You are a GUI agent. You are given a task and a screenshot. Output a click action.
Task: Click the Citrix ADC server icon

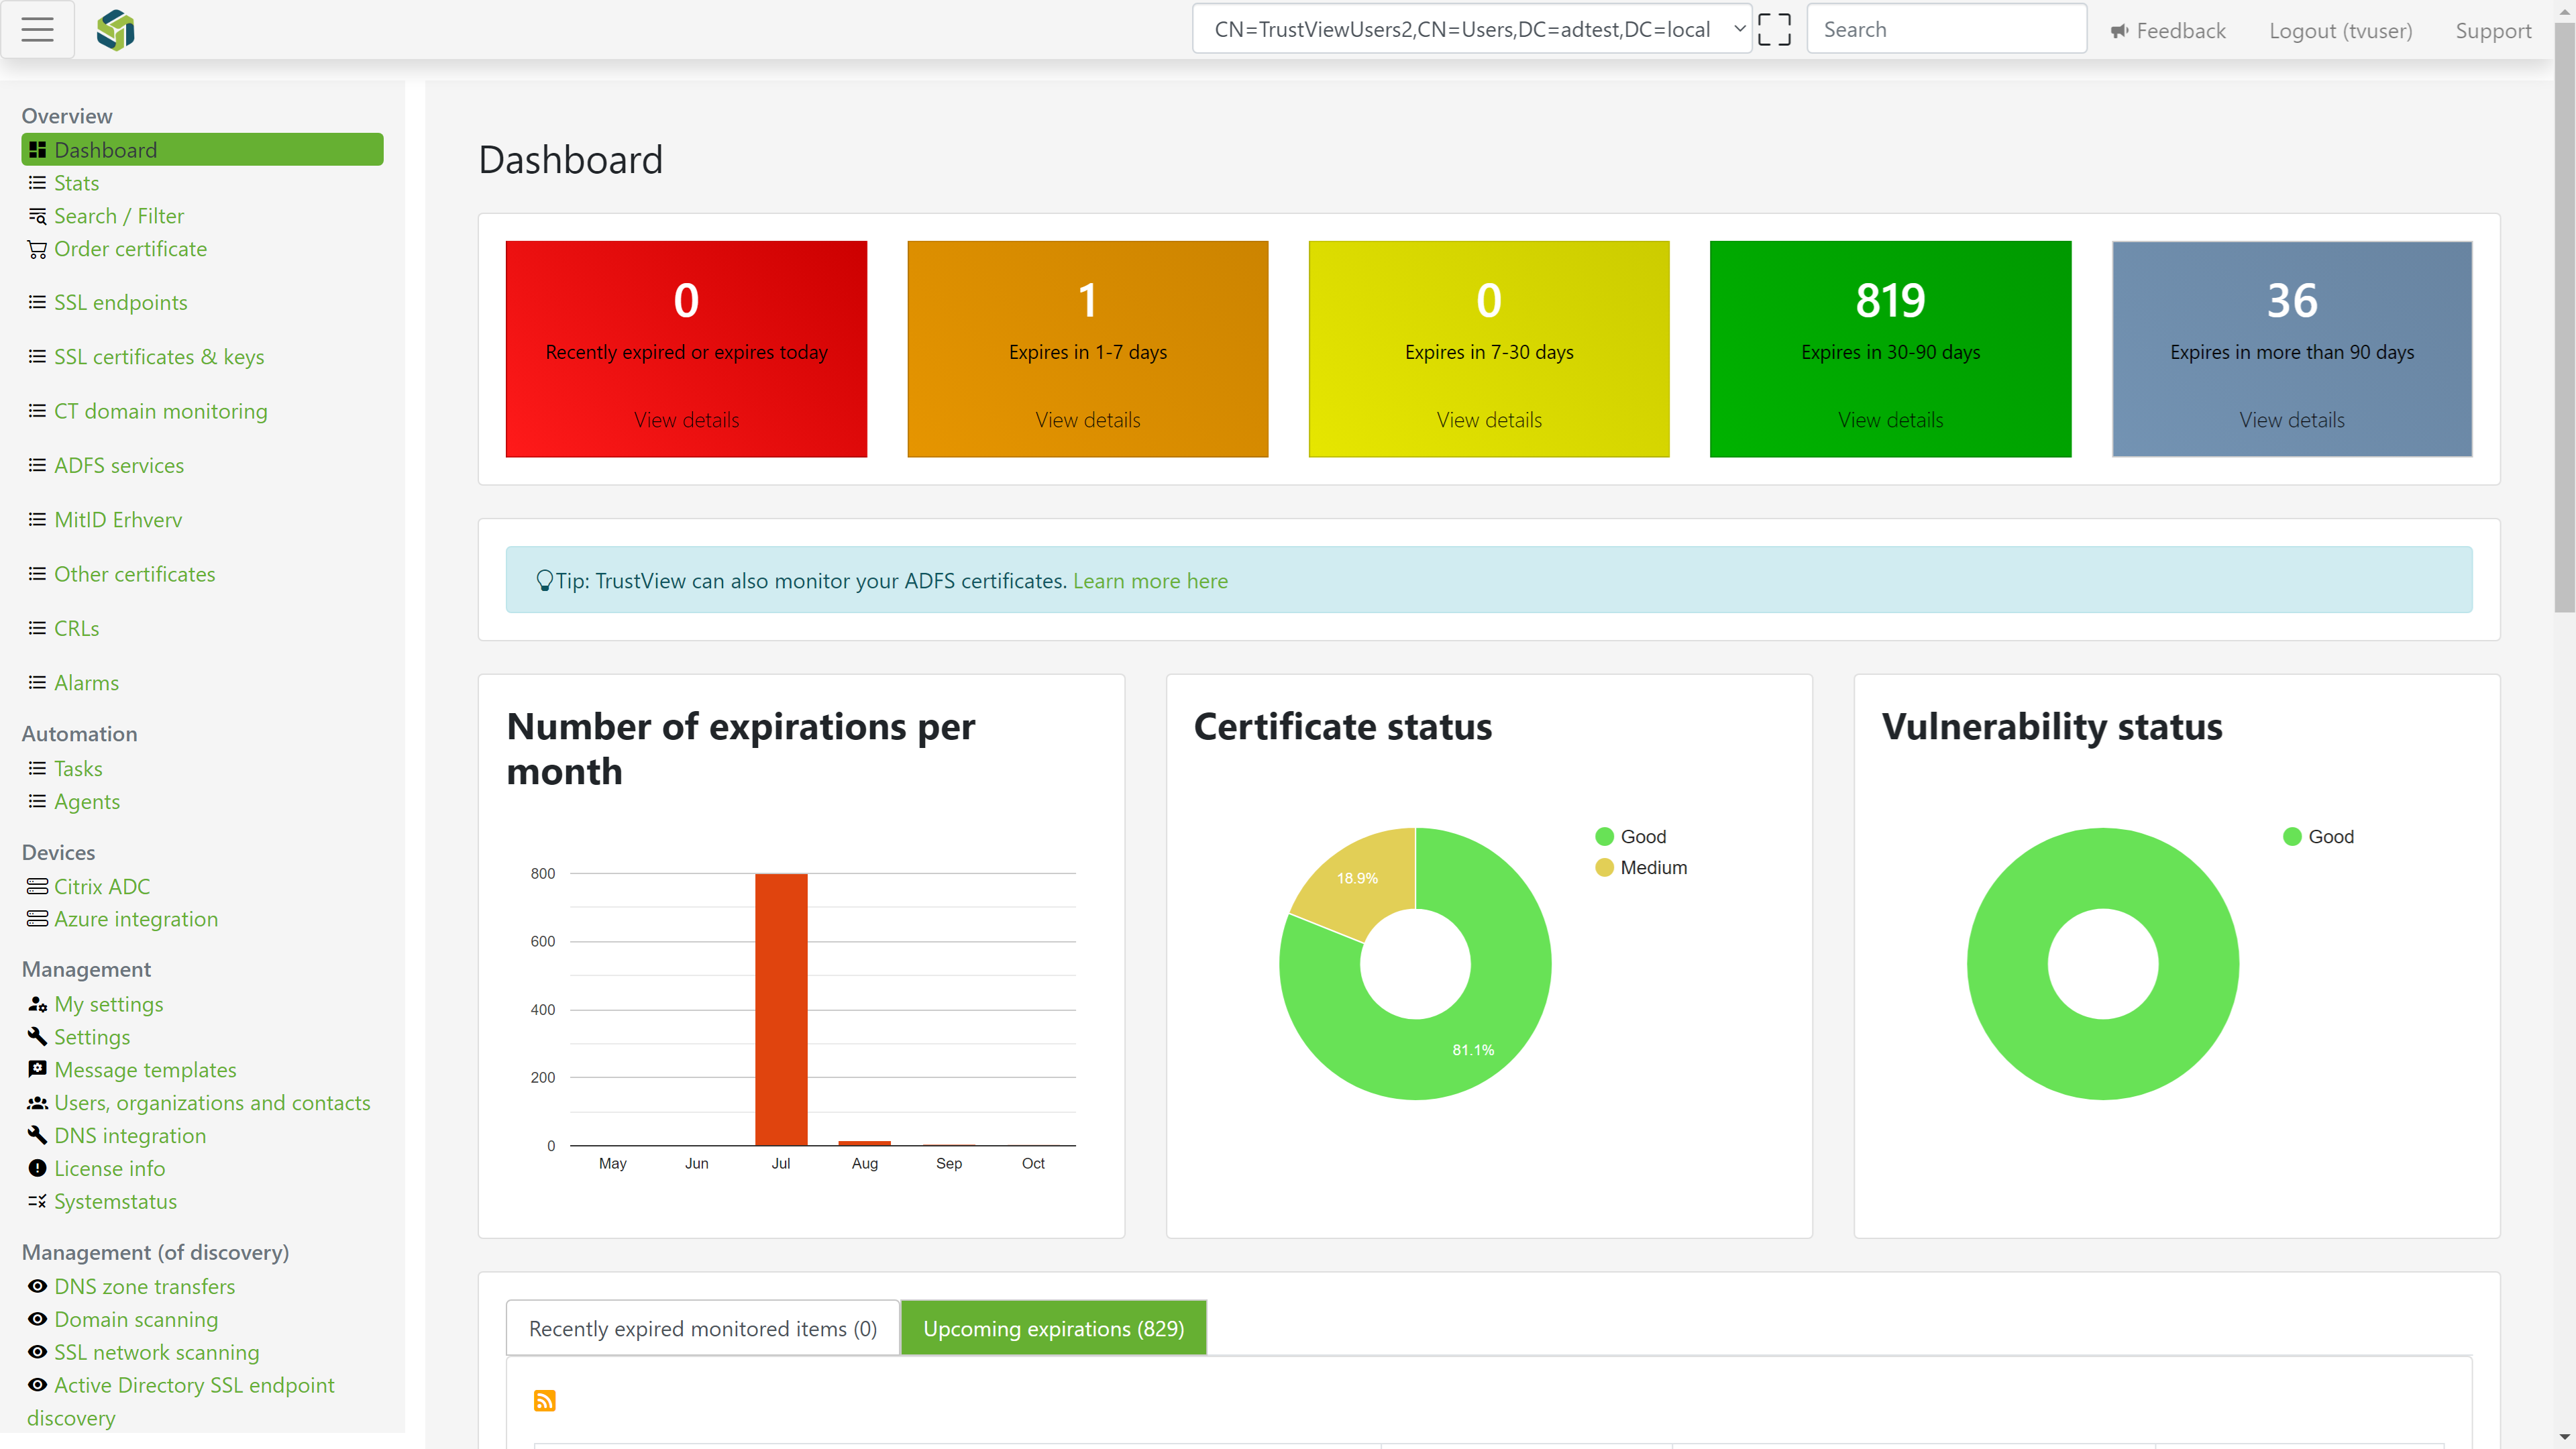(38, 886)
